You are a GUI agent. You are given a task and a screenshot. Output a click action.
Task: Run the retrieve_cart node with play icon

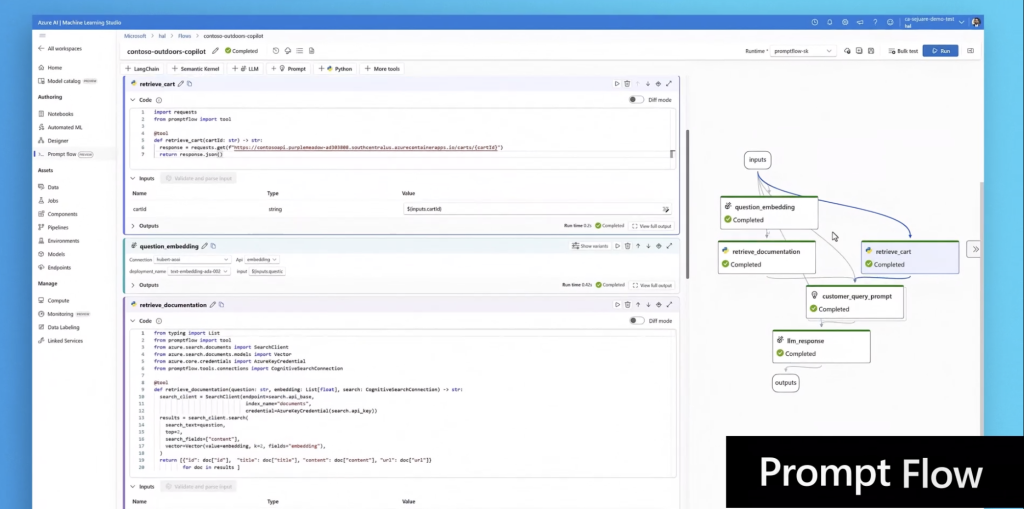[x=616, y=84]
